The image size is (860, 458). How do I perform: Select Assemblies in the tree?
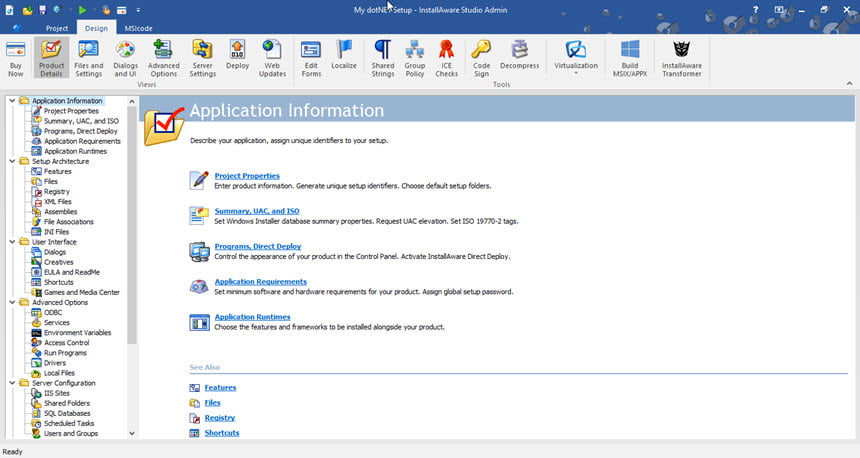[60, 212]
